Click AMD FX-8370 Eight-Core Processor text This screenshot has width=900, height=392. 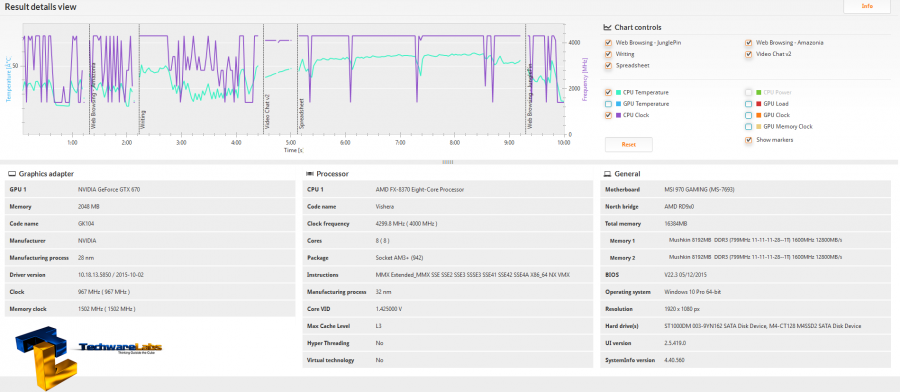pyautogui.click(x=420, y=189)
